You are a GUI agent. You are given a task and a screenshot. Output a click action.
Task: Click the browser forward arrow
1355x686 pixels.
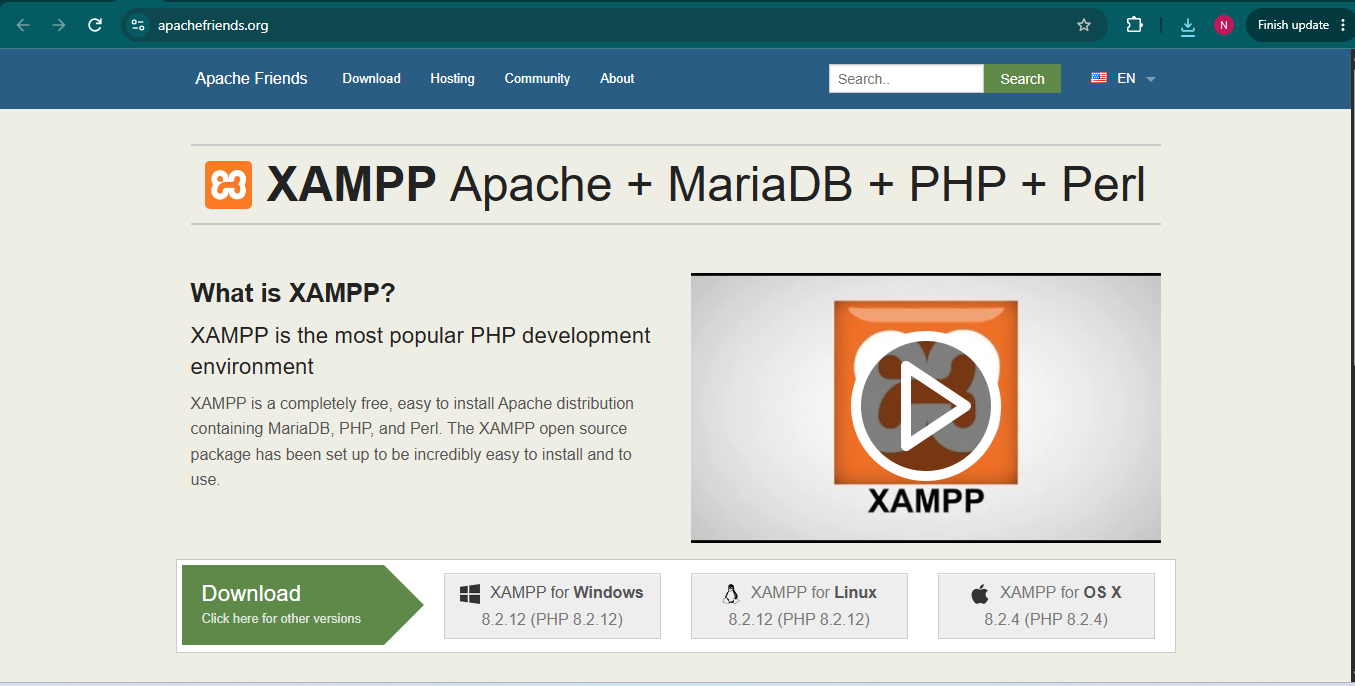59,25
